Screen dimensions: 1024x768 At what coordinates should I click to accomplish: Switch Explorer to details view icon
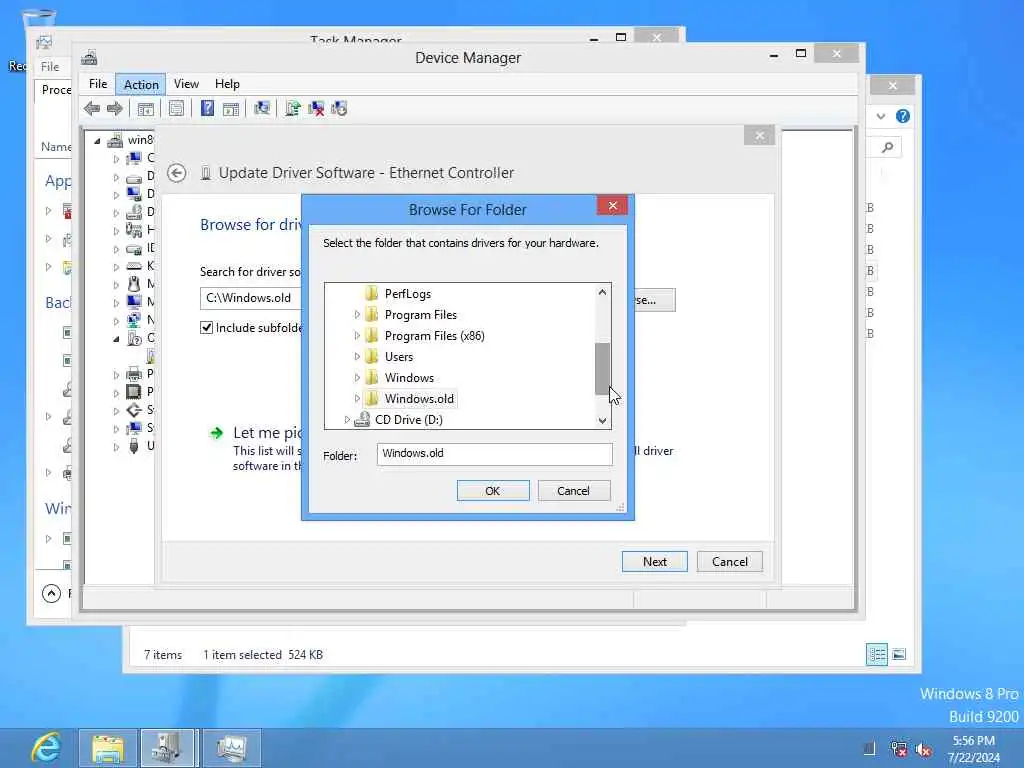coord(876,654)
